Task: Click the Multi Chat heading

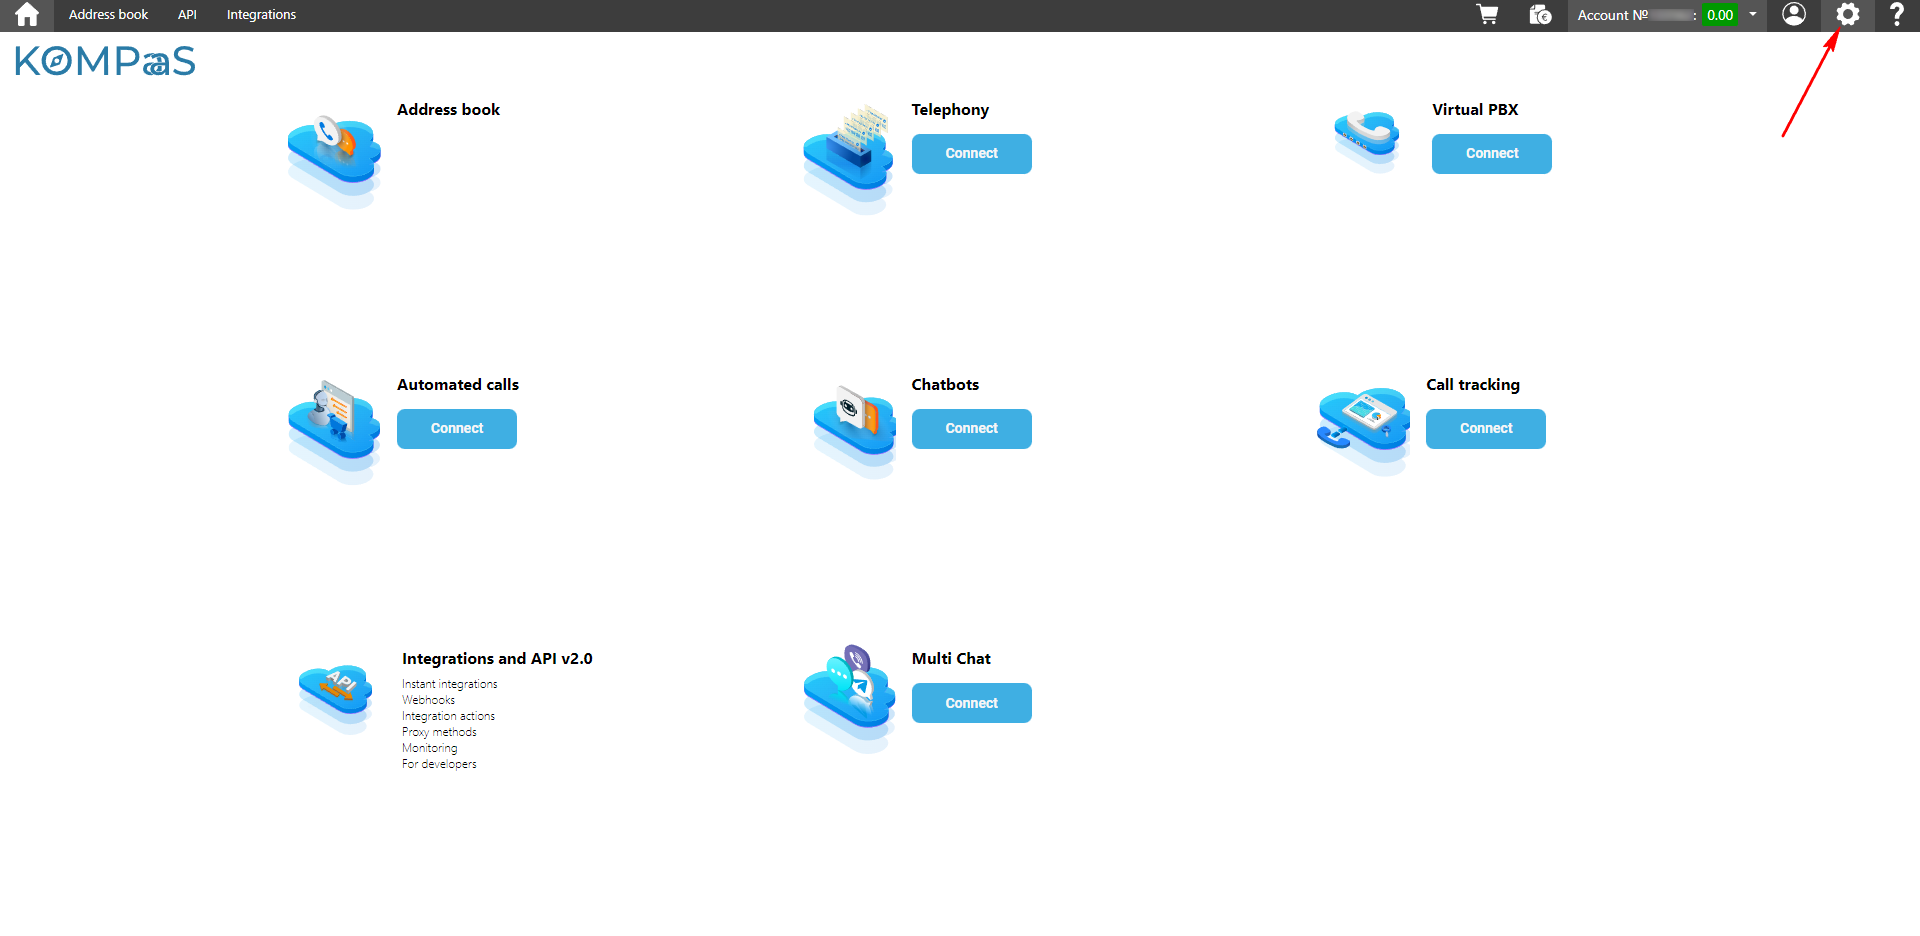Action: coord(951,659)
